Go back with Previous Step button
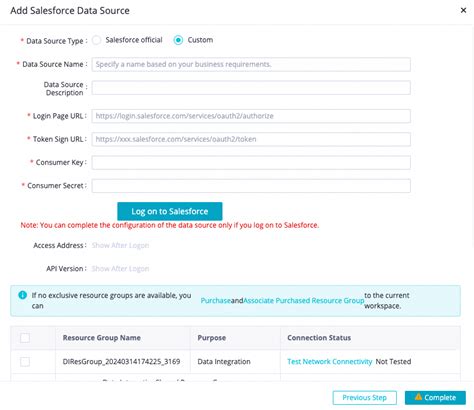 365,398
